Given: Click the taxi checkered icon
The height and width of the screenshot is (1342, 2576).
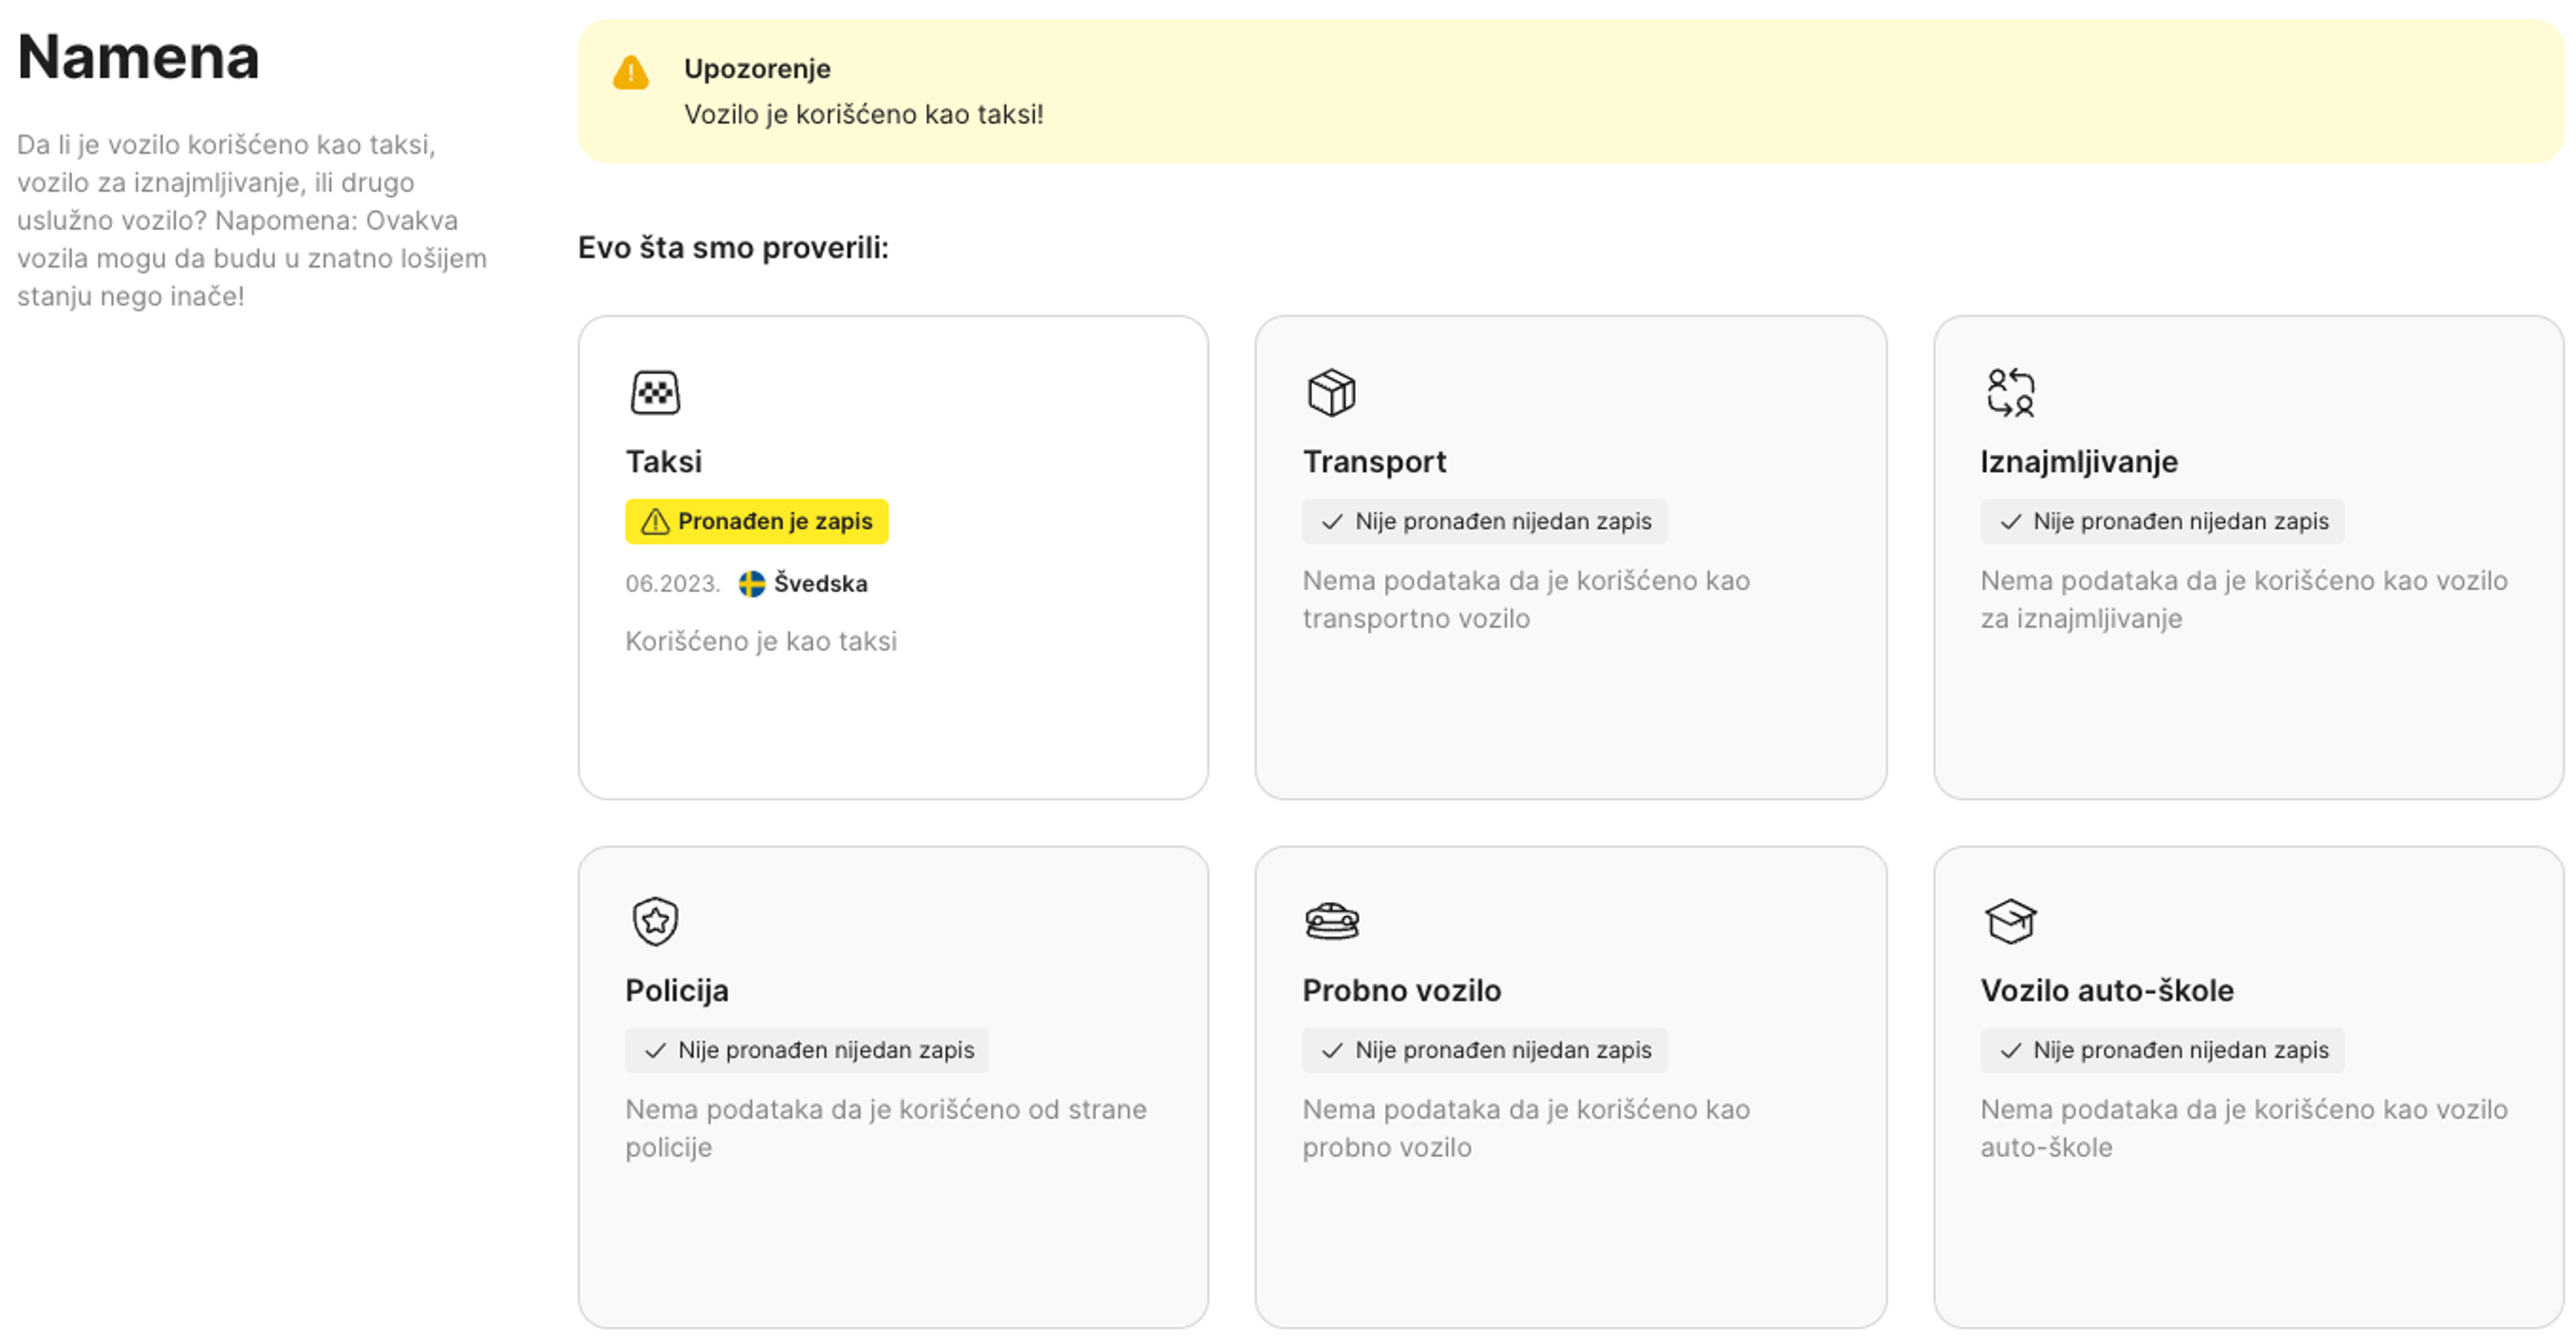Looking at the screenshot, I should tap(655, 392).
